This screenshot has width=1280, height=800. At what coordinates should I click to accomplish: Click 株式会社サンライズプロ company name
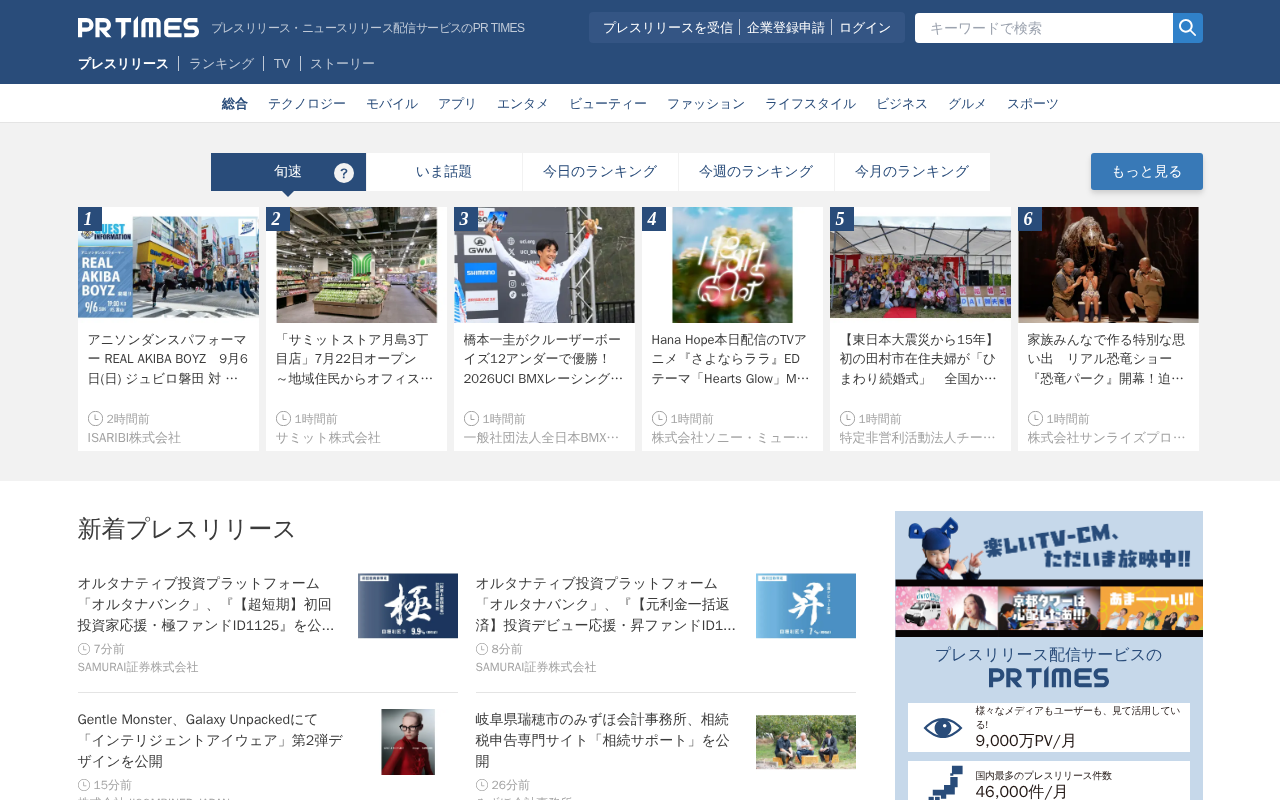click(1106, 438)
